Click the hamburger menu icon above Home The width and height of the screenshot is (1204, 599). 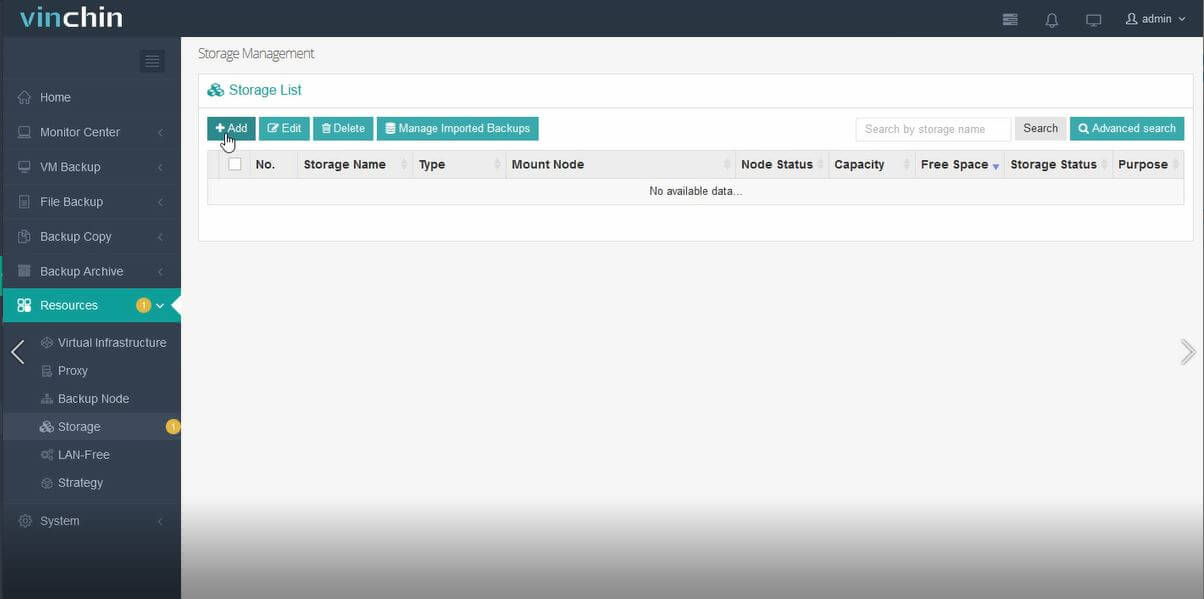(x=152, y=60)
